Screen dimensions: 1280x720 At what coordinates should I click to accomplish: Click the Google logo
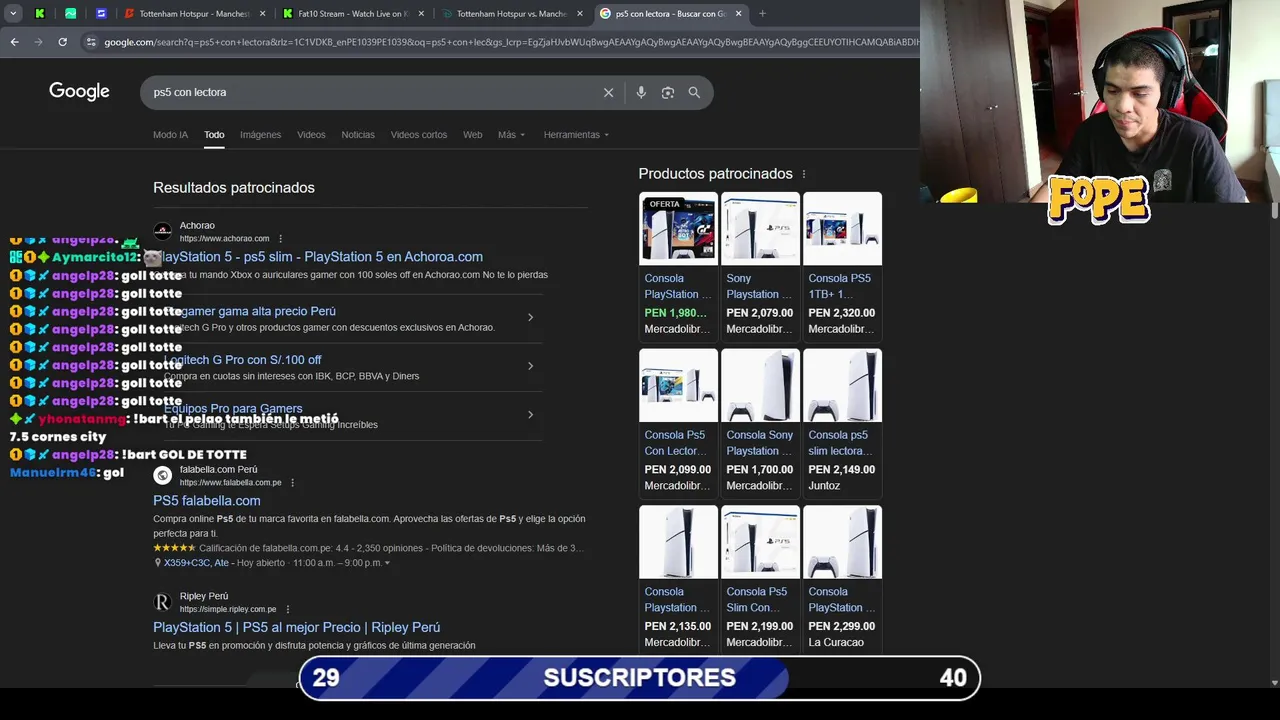point(79,92)
